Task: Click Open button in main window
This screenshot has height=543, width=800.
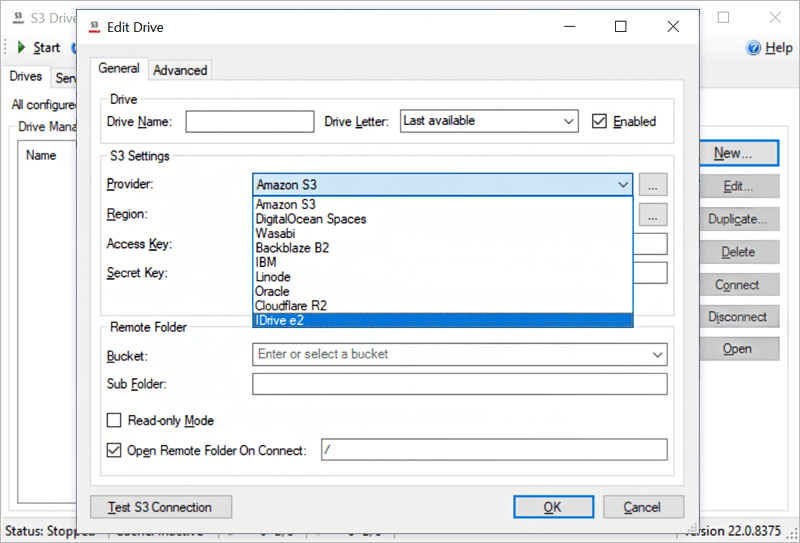Action: 738,349
